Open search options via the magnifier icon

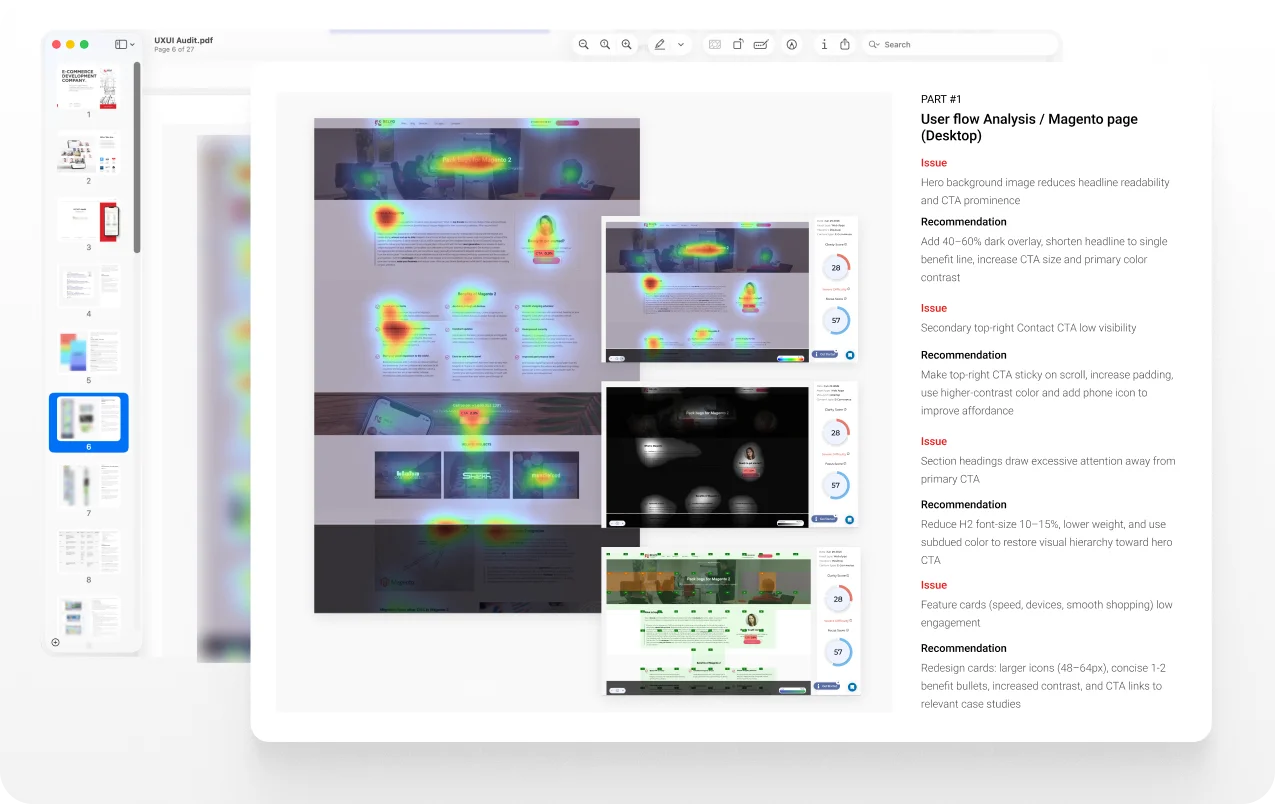874,44
